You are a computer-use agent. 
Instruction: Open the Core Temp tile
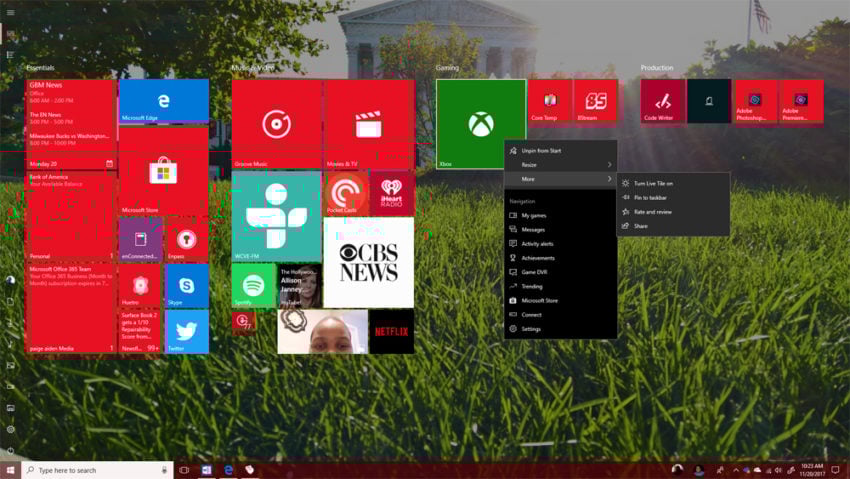[x=550, y=101]
